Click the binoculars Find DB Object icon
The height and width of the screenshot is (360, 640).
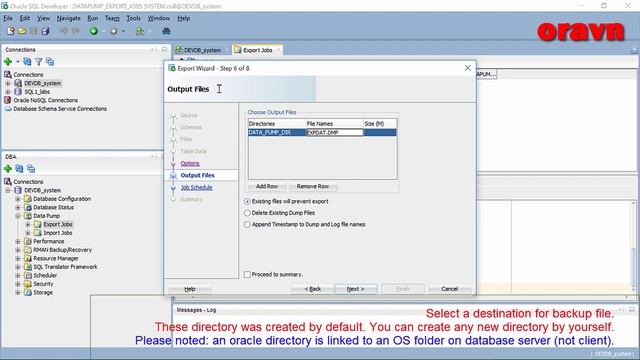click(x=166, y=31)
